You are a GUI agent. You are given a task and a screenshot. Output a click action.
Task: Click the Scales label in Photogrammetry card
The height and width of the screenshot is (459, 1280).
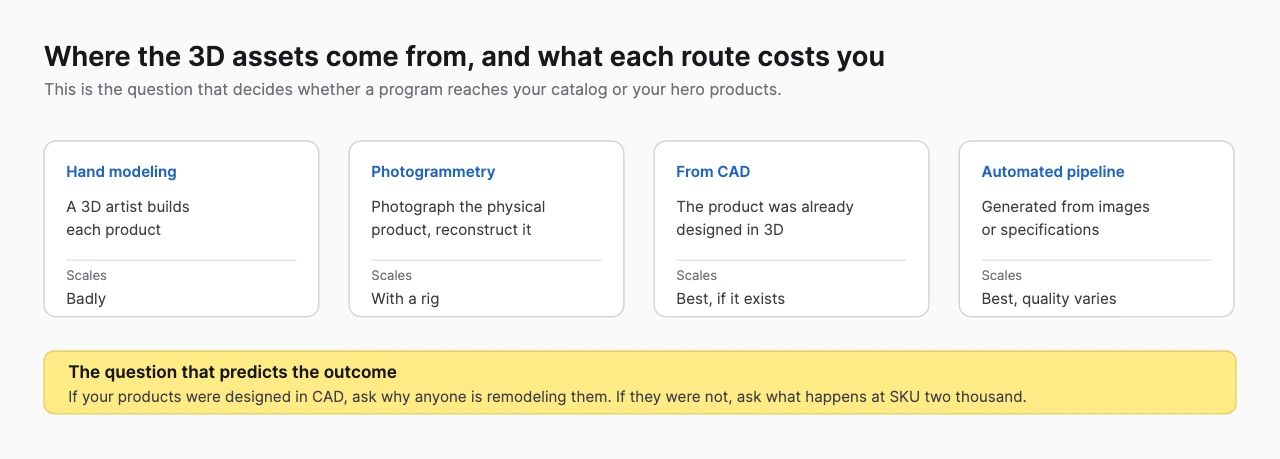tap(391, 275)
